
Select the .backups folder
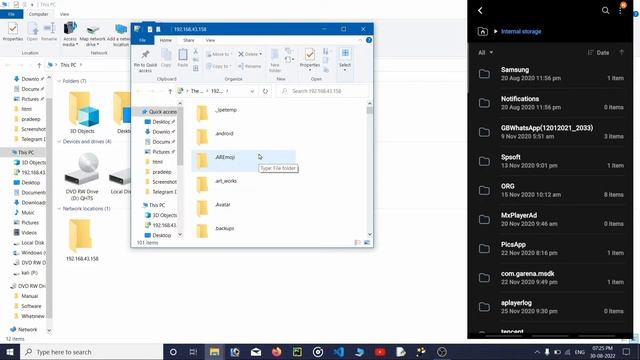[243, 231]
